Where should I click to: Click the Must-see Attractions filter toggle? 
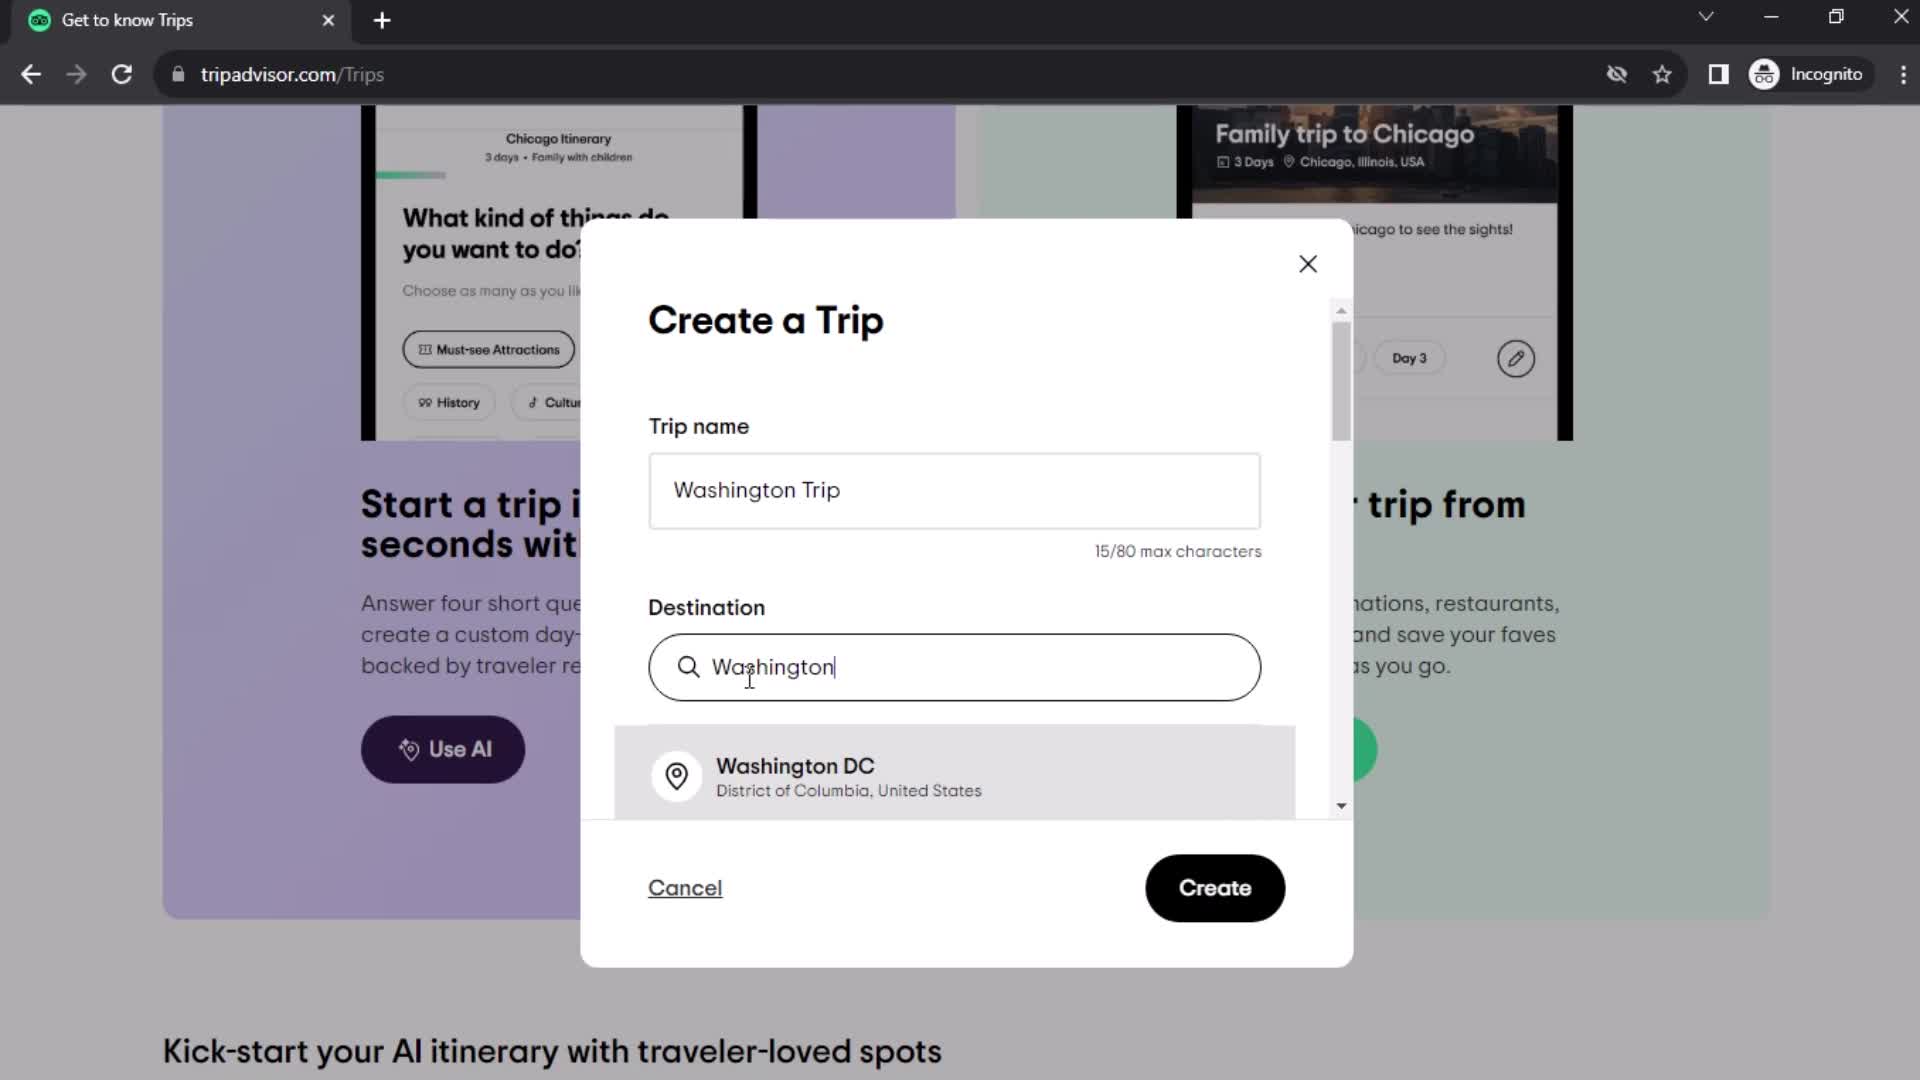pyautogui.click(x=488, y=349)
